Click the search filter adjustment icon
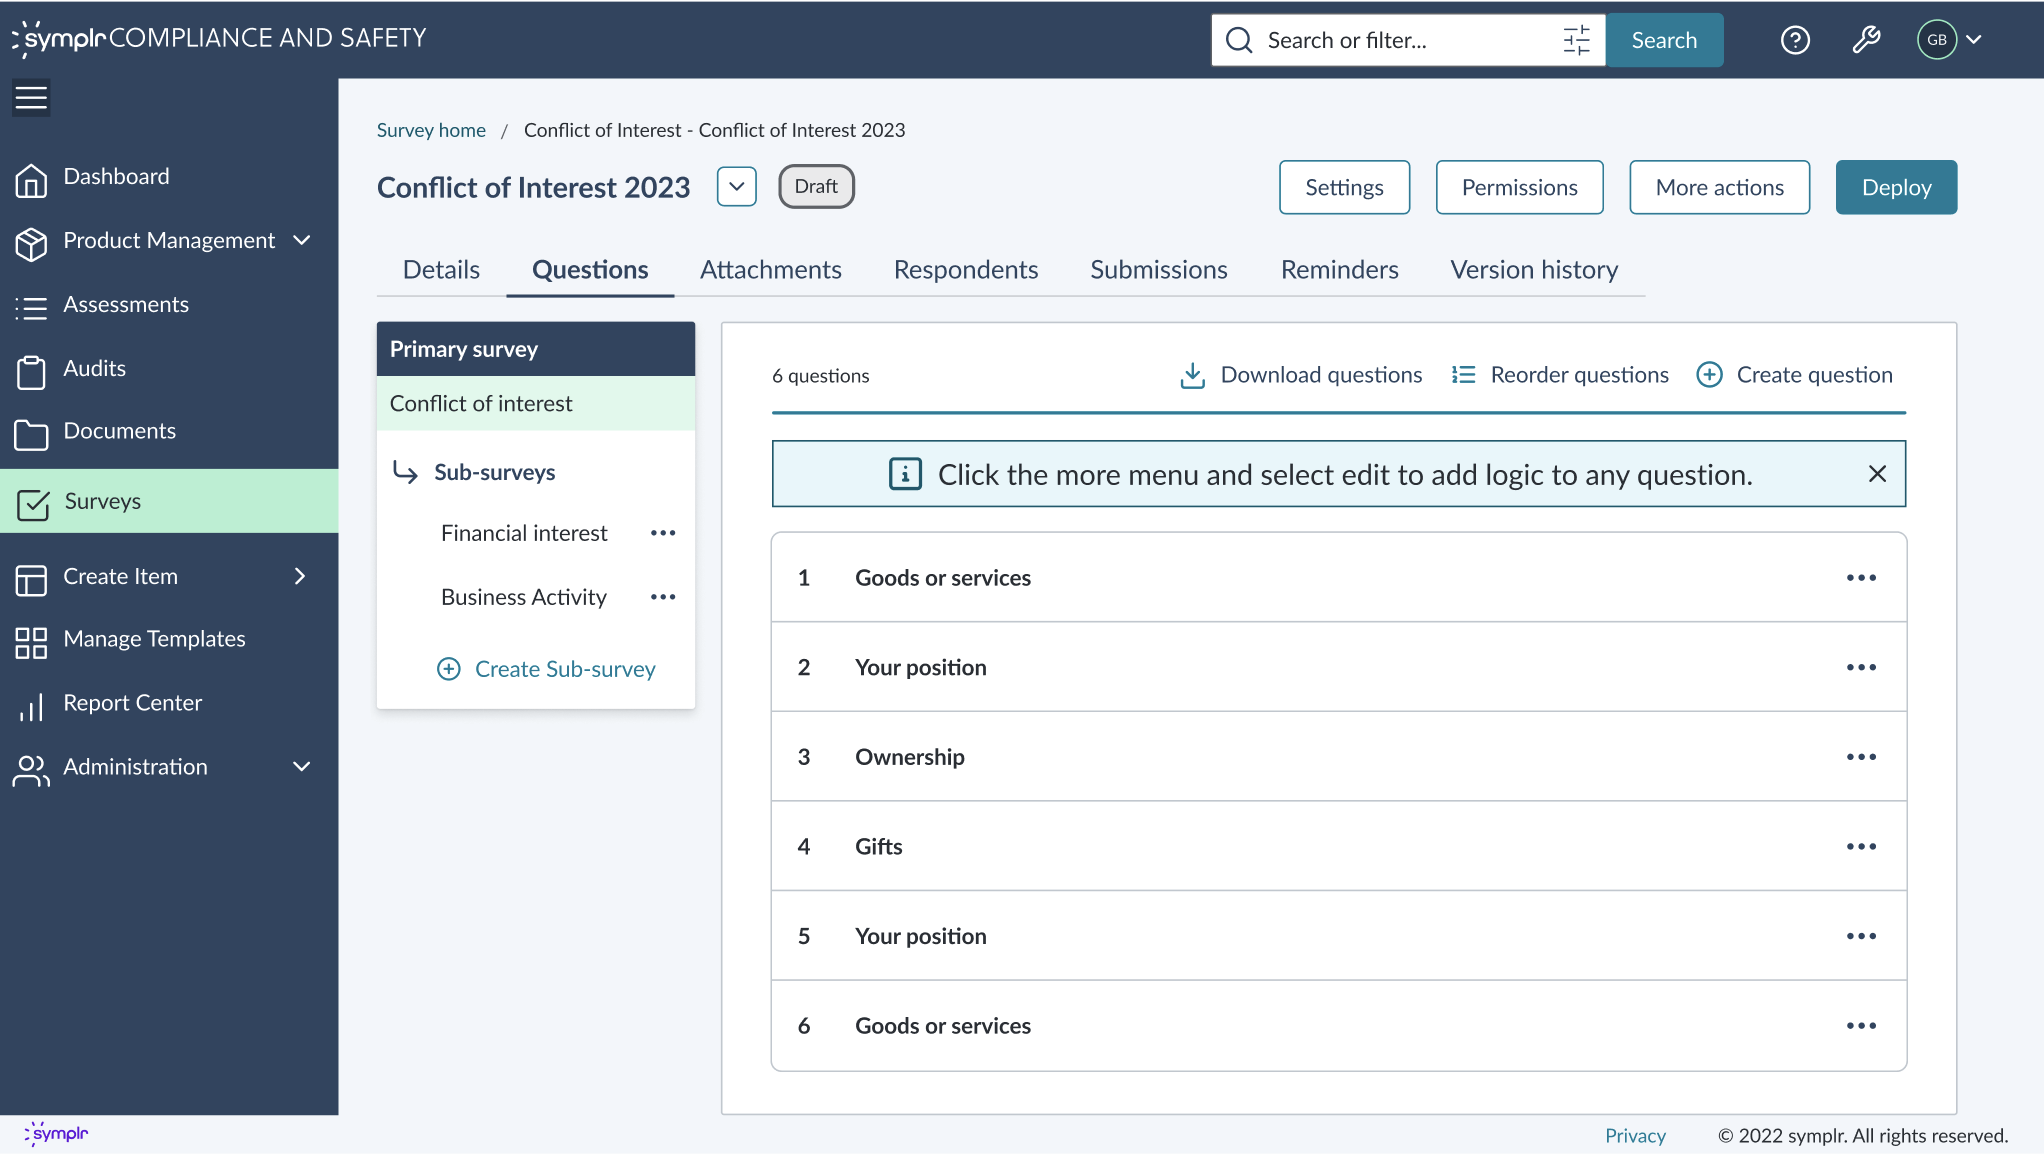The image size is (2044, 1156). [1576, 40]
